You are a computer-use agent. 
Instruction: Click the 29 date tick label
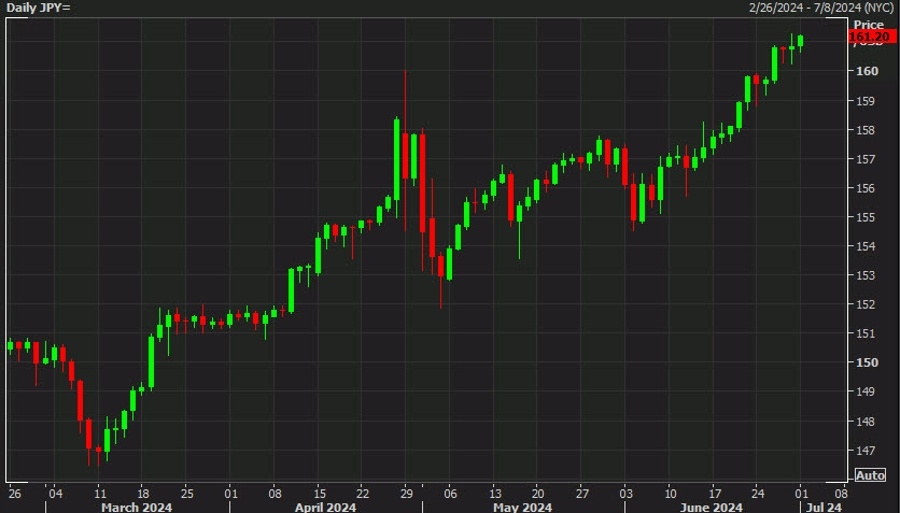[406, 493]
